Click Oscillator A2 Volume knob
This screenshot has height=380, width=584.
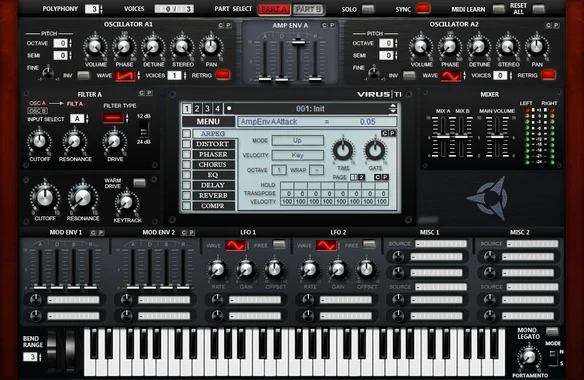(x=421, y=47)
